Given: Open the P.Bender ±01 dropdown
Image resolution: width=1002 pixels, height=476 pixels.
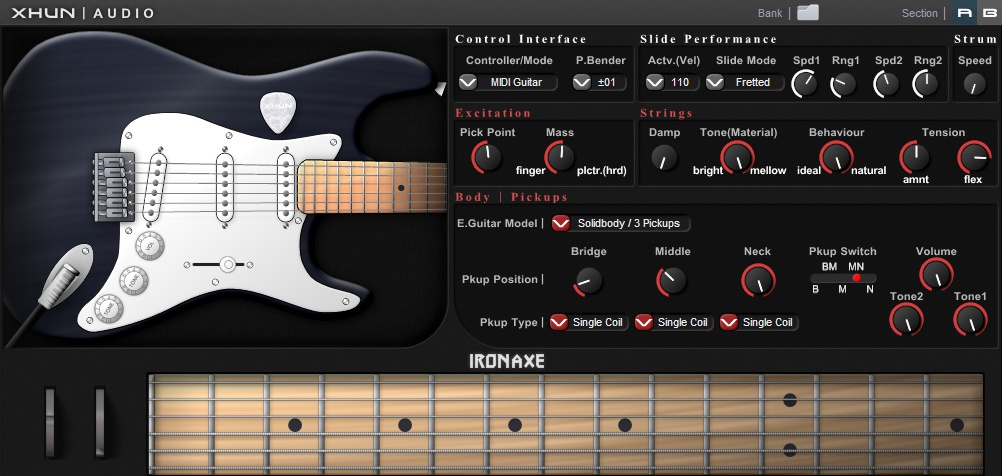Looking at the screenshot, I should 599,82.
